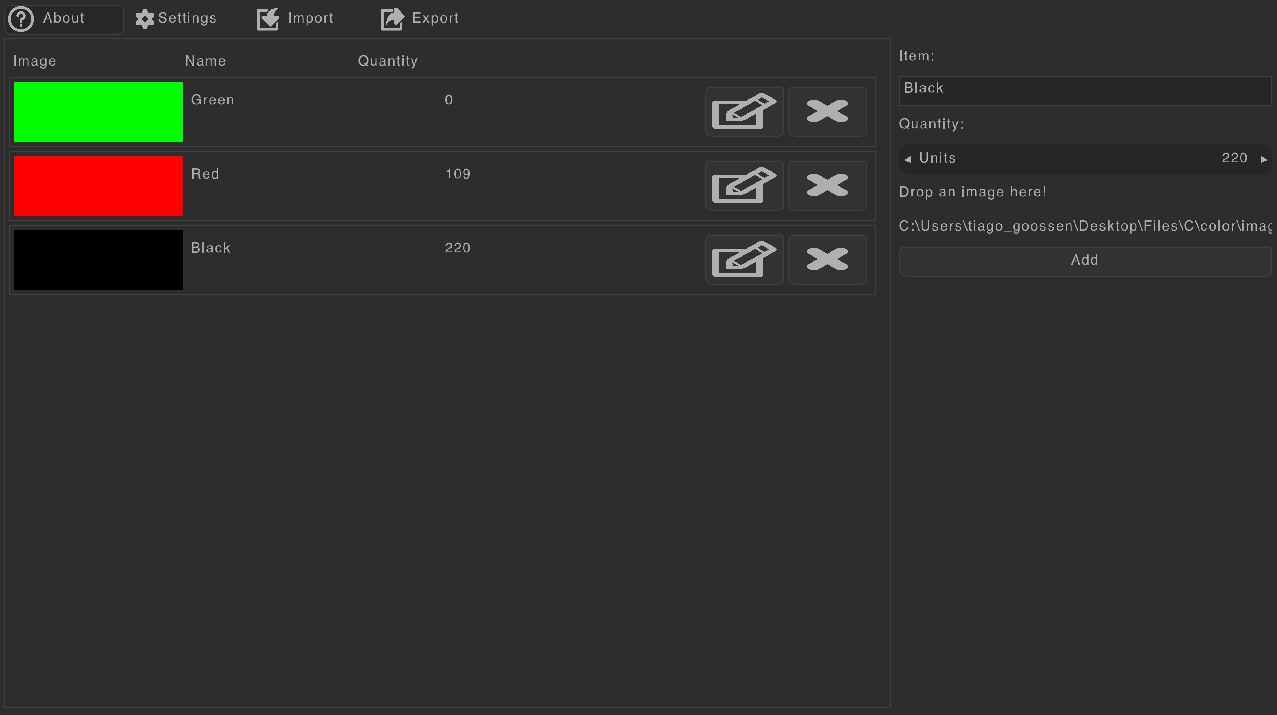Viewport: 1277px width, 715px height.
Task: Select the red color image thumbnail
Action: coord(98,186)
